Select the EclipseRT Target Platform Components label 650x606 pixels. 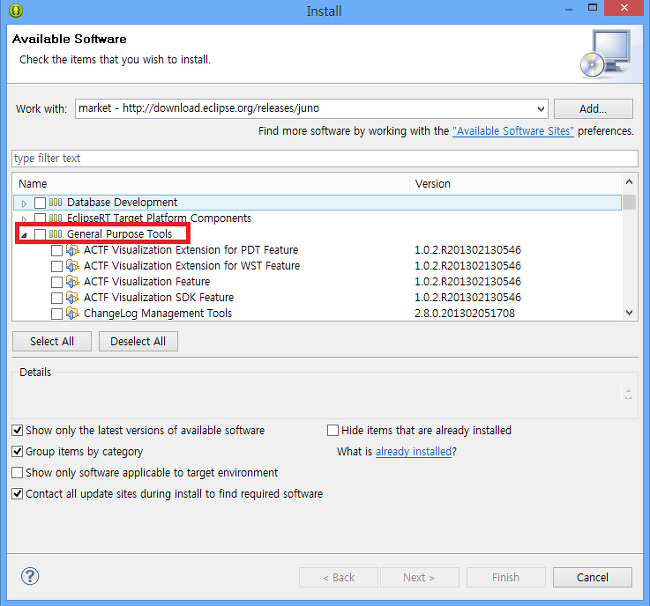click(159, 218)
